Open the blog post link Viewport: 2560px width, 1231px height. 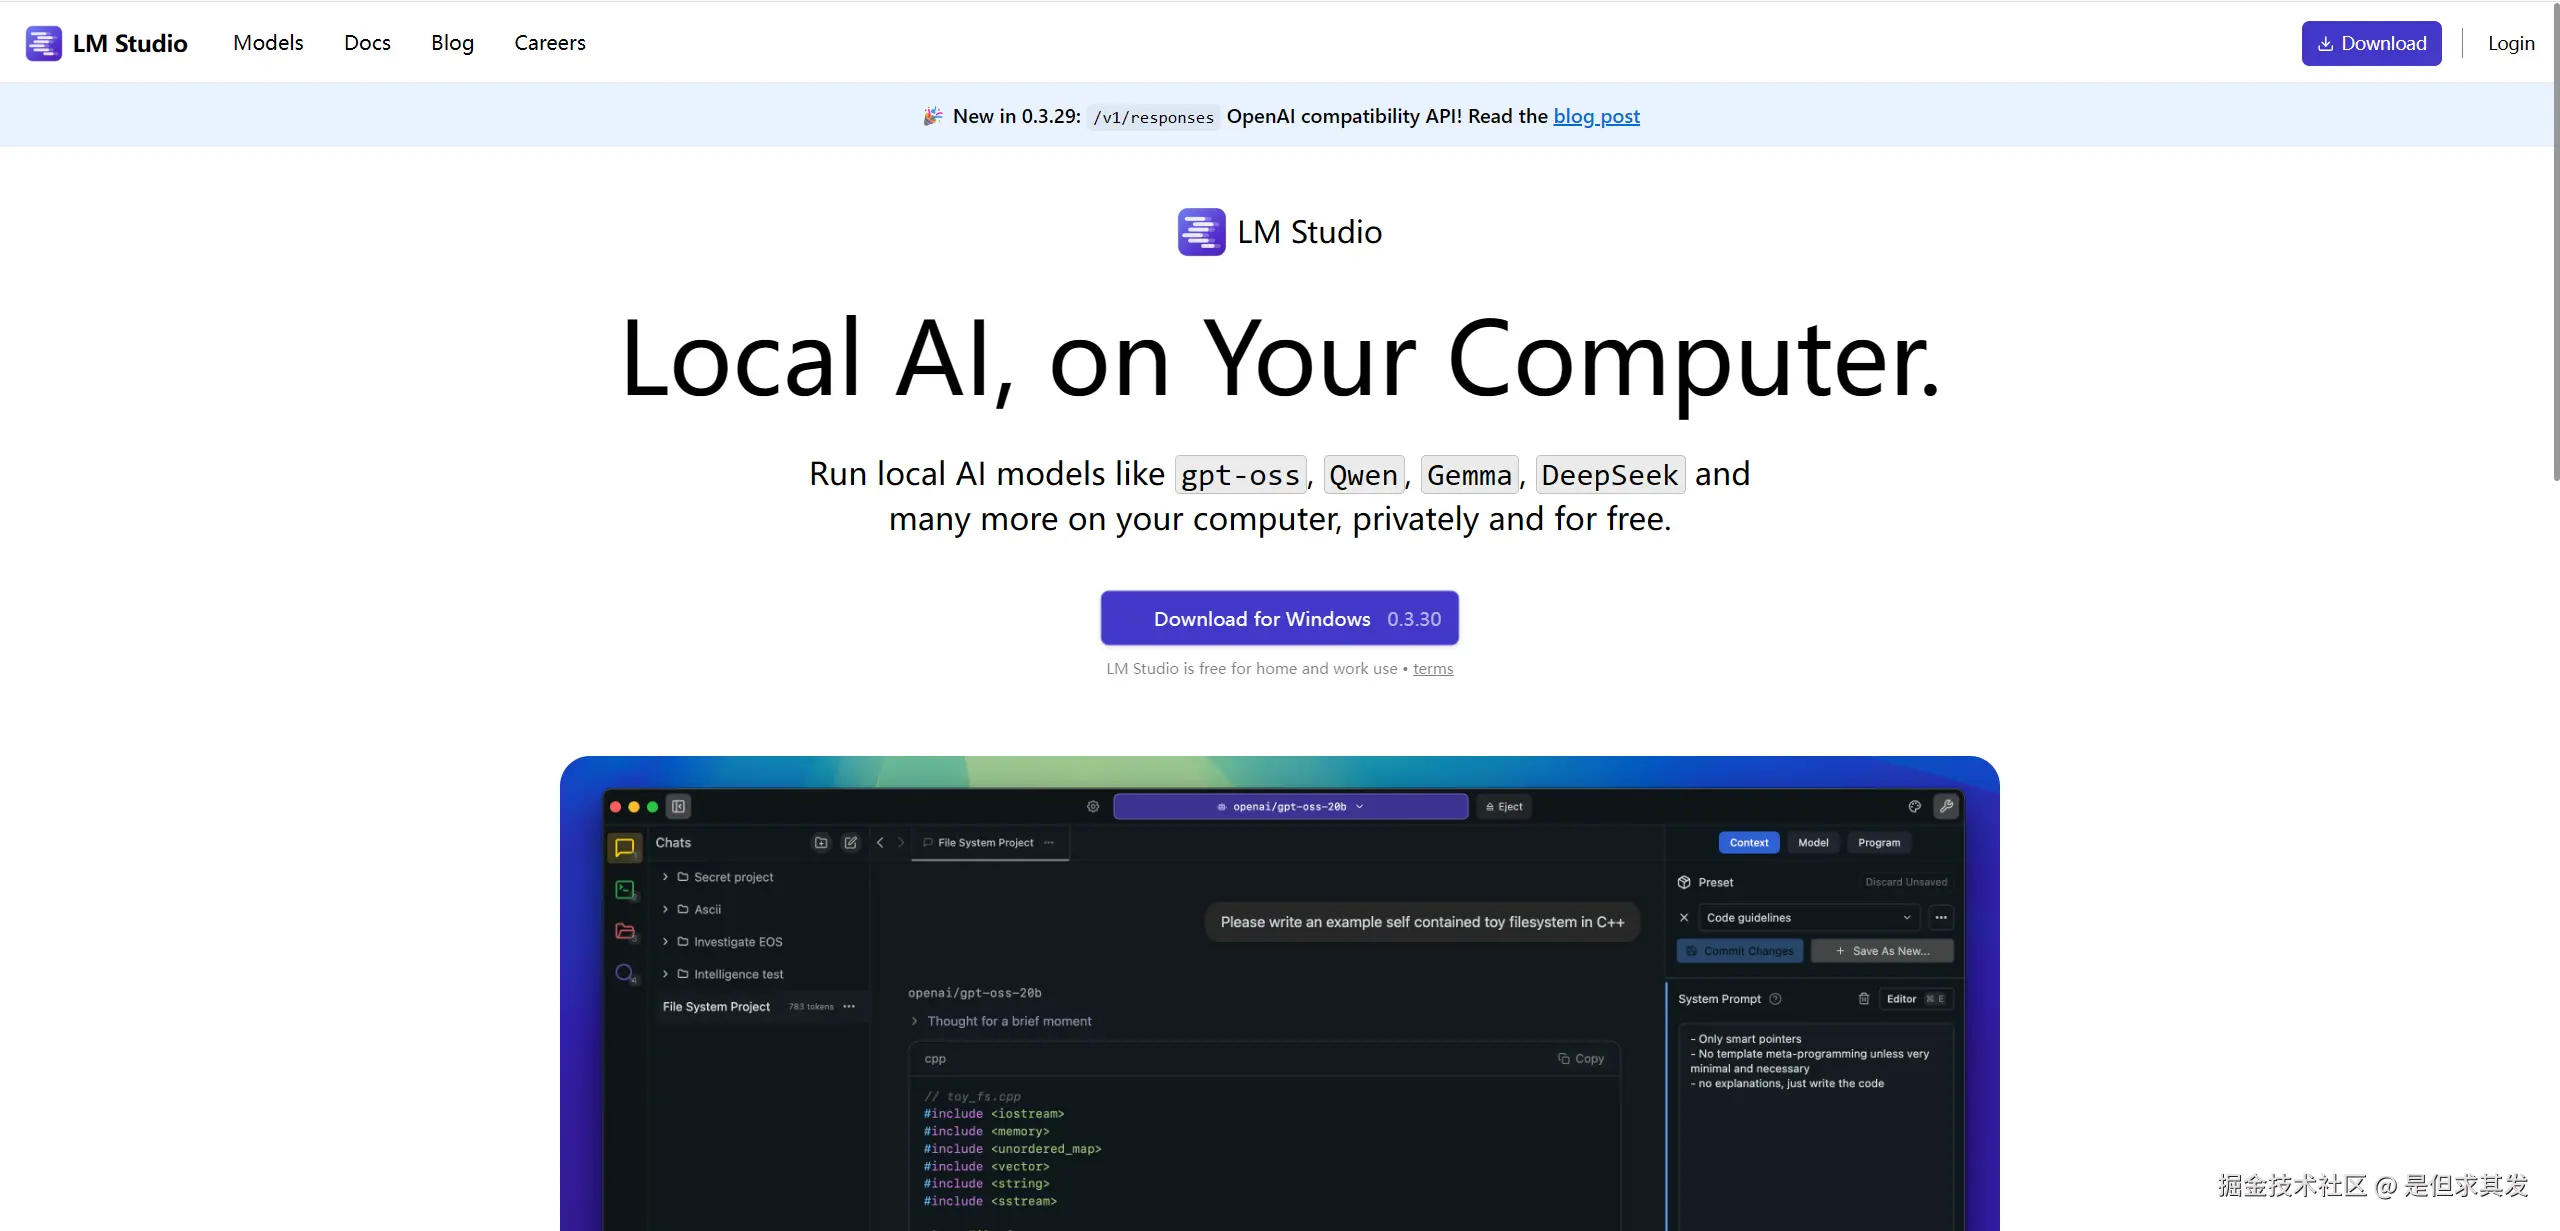click(x=1596, y=116)
